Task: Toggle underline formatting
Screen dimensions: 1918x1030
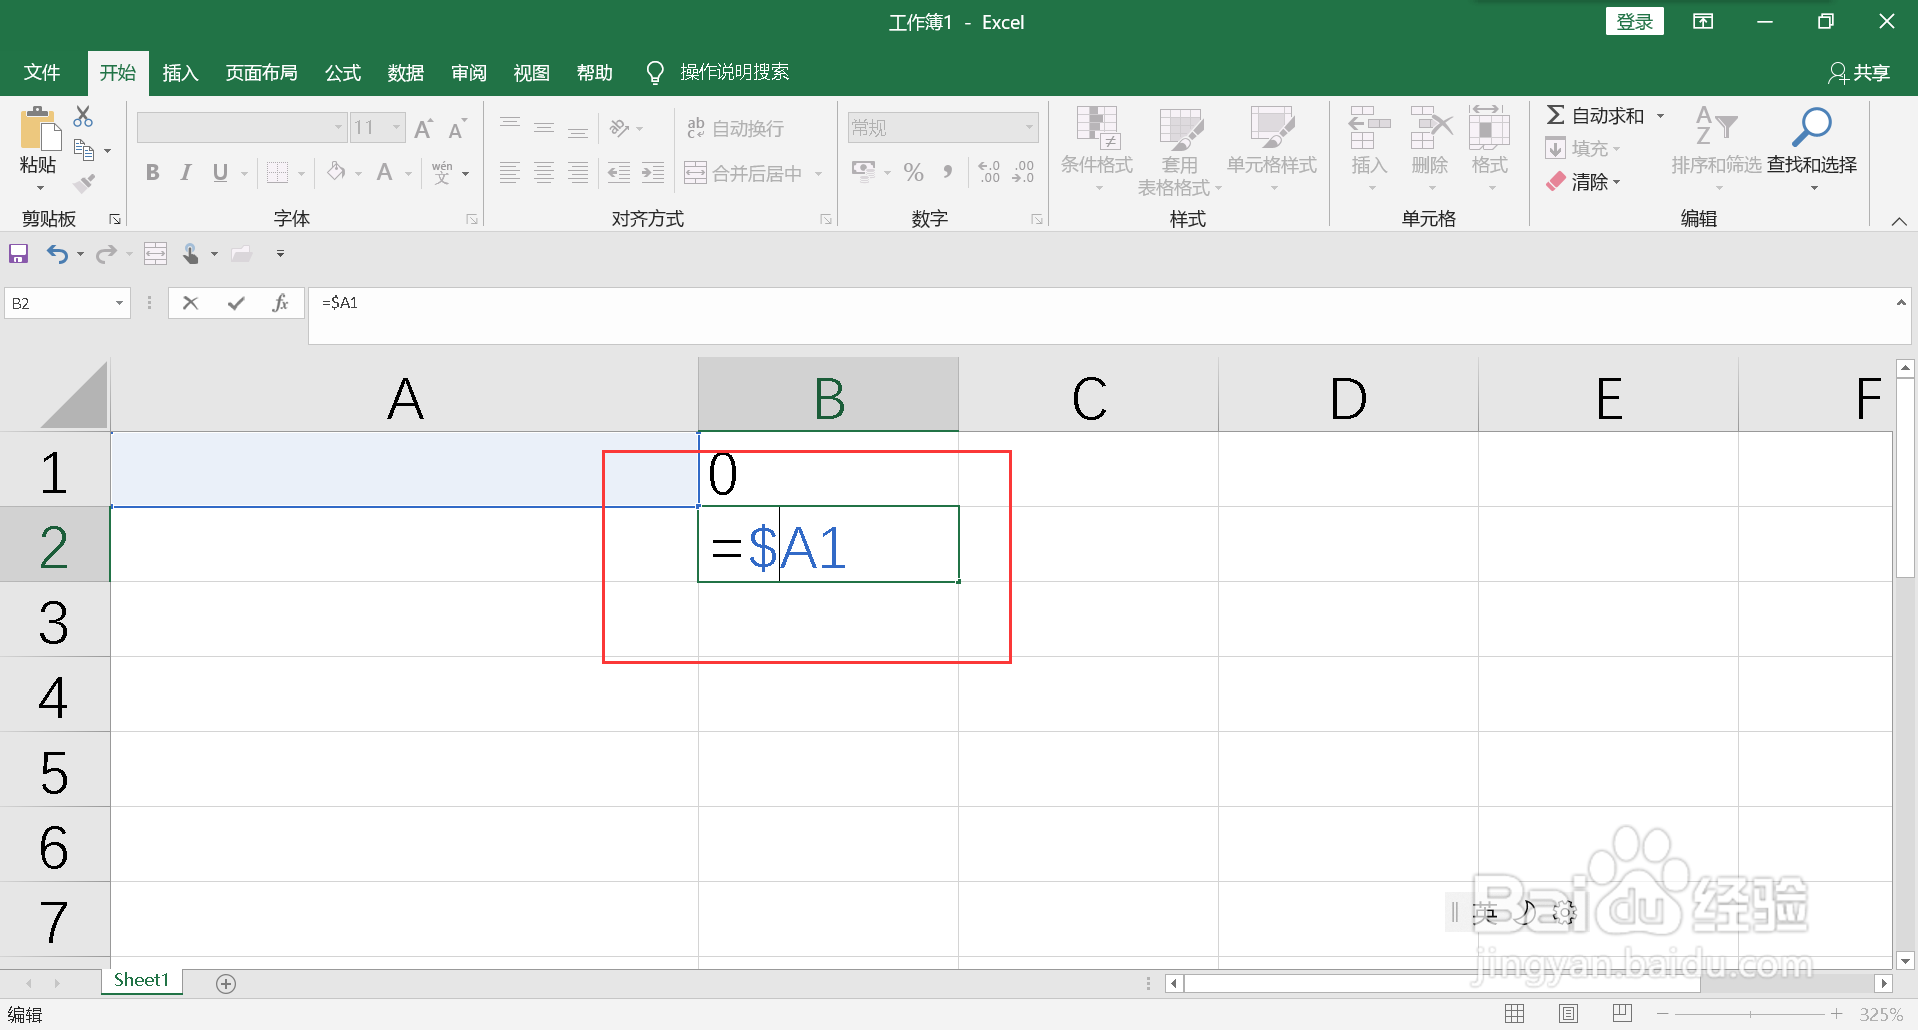Action: [219, 172]
